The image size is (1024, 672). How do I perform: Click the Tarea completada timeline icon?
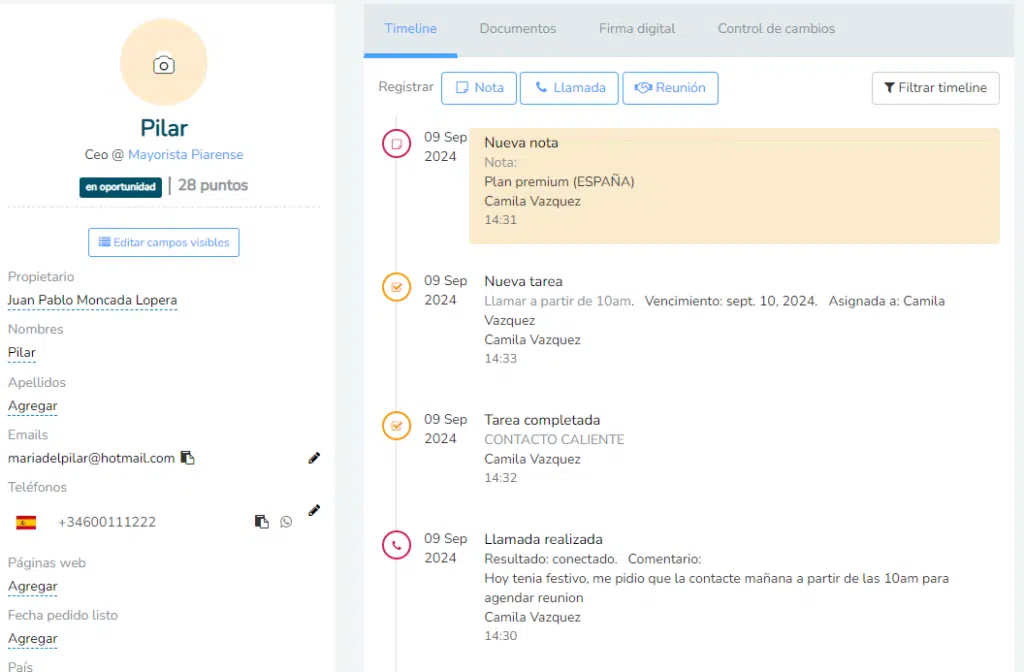point(396,426)
